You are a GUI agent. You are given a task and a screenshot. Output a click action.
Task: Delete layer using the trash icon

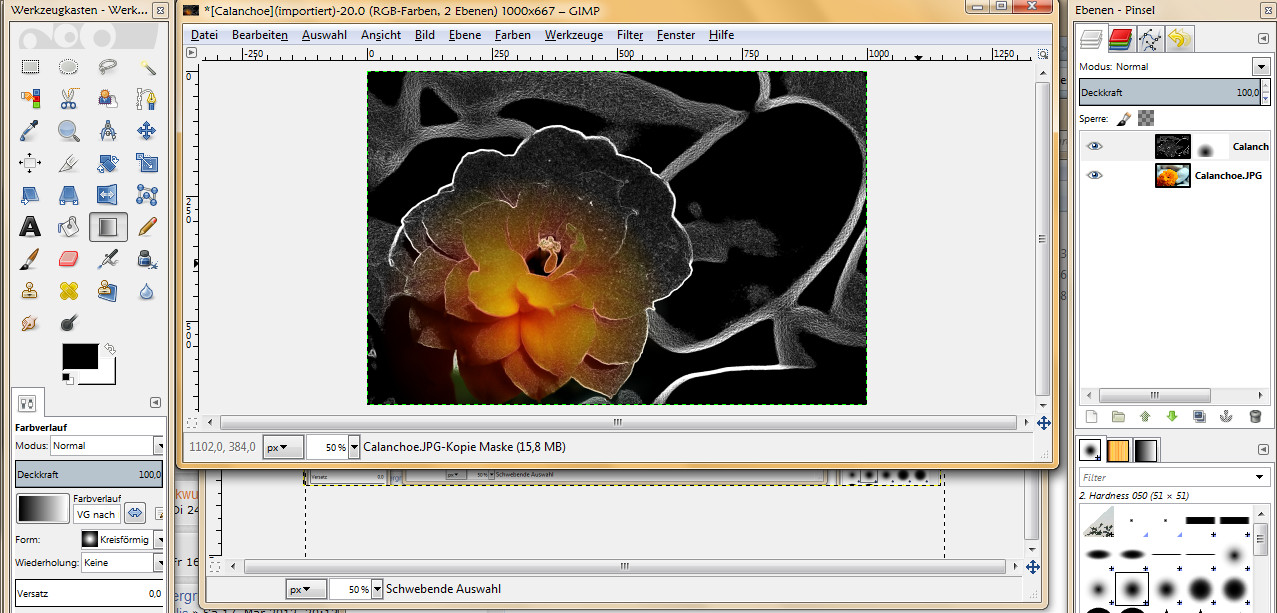pos(1255,416)
